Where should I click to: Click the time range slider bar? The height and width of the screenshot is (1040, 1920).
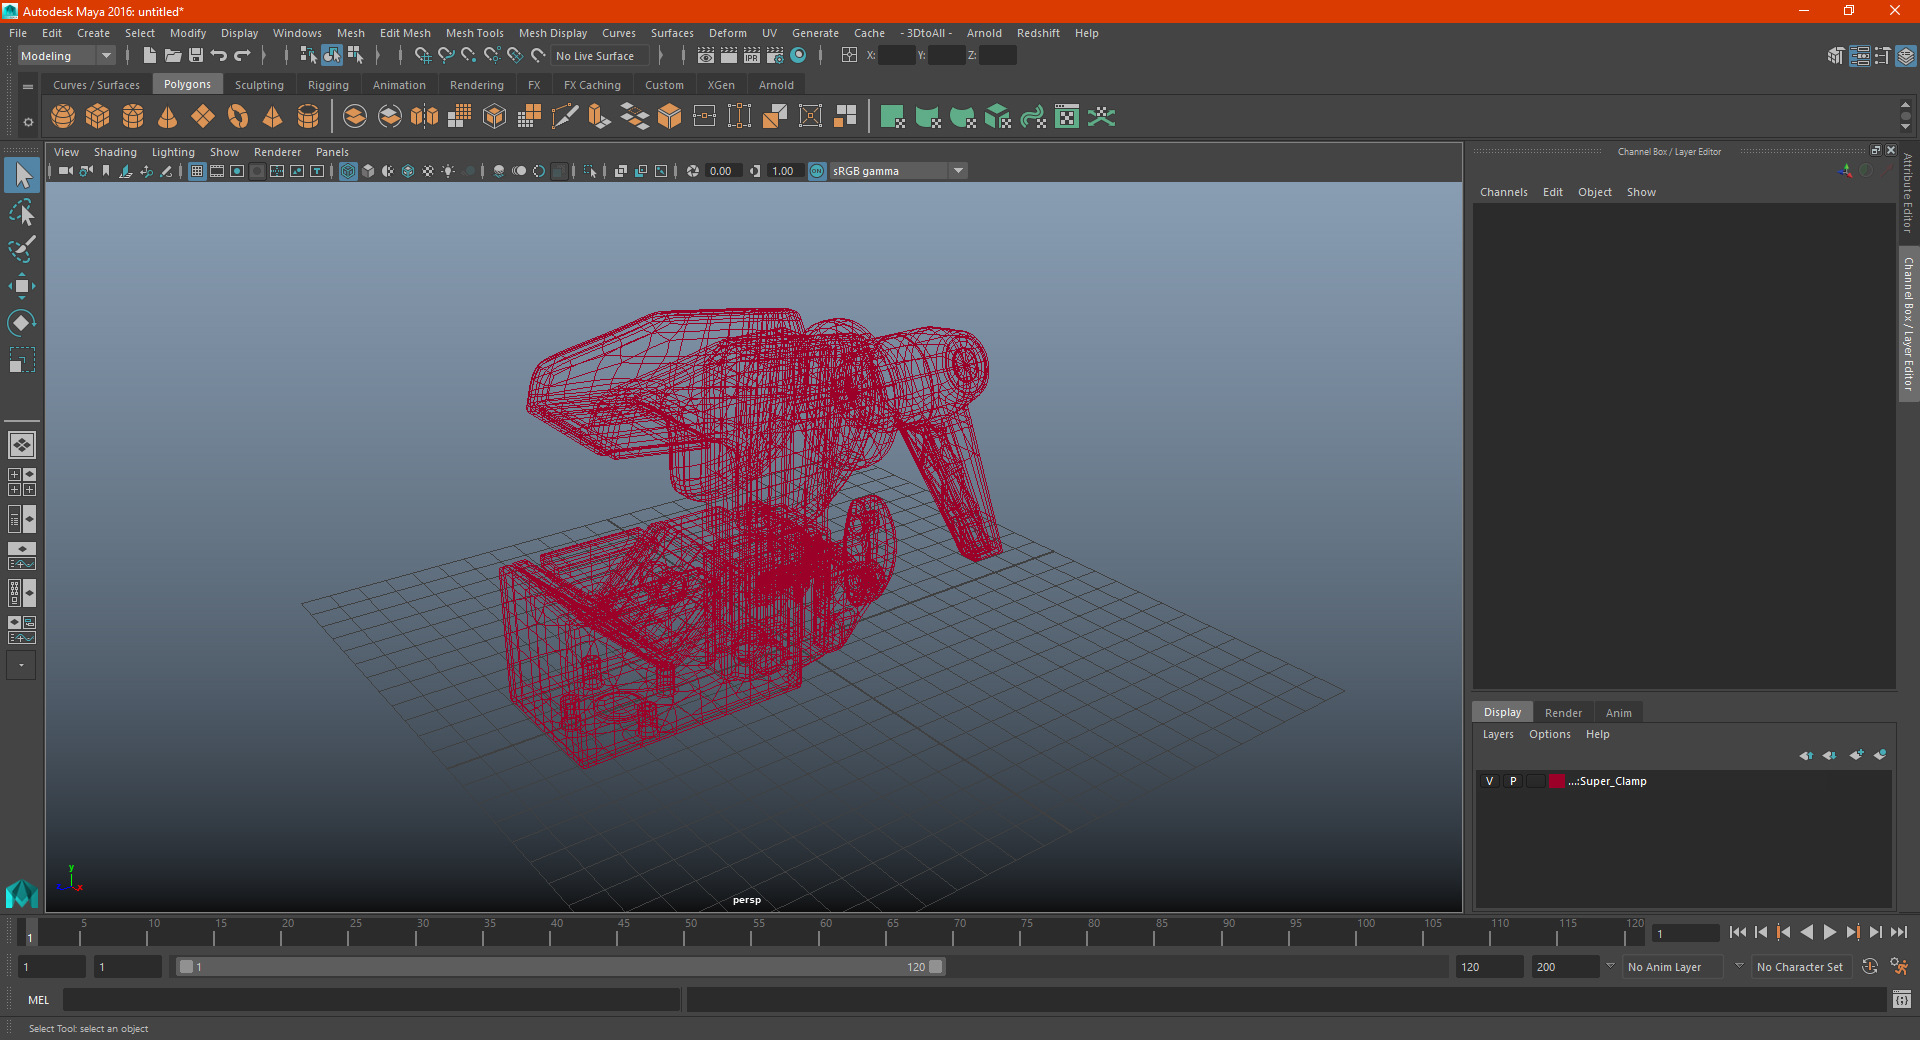(x=560, y=967)
